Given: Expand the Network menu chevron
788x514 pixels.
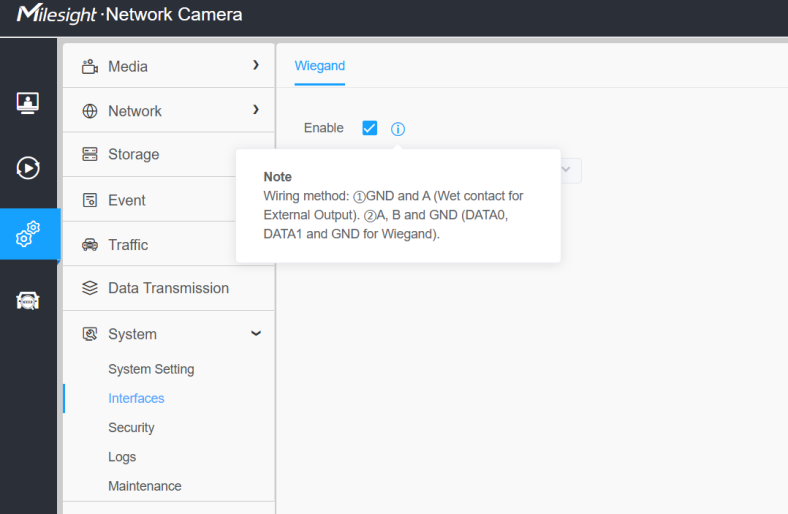Looking at the screenshot, I should tap(256, 110).
